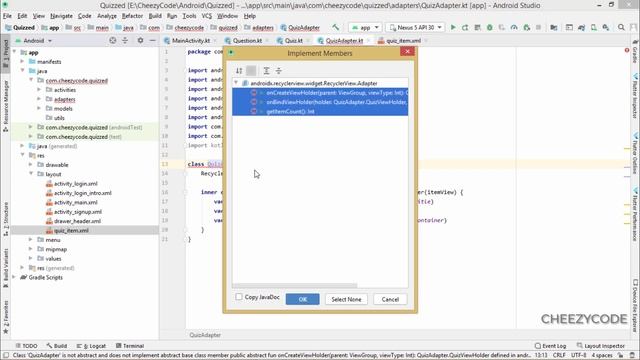
Task: Click Sort Alphabetically icon in Implement Members dialog
Action: [239, 71]
